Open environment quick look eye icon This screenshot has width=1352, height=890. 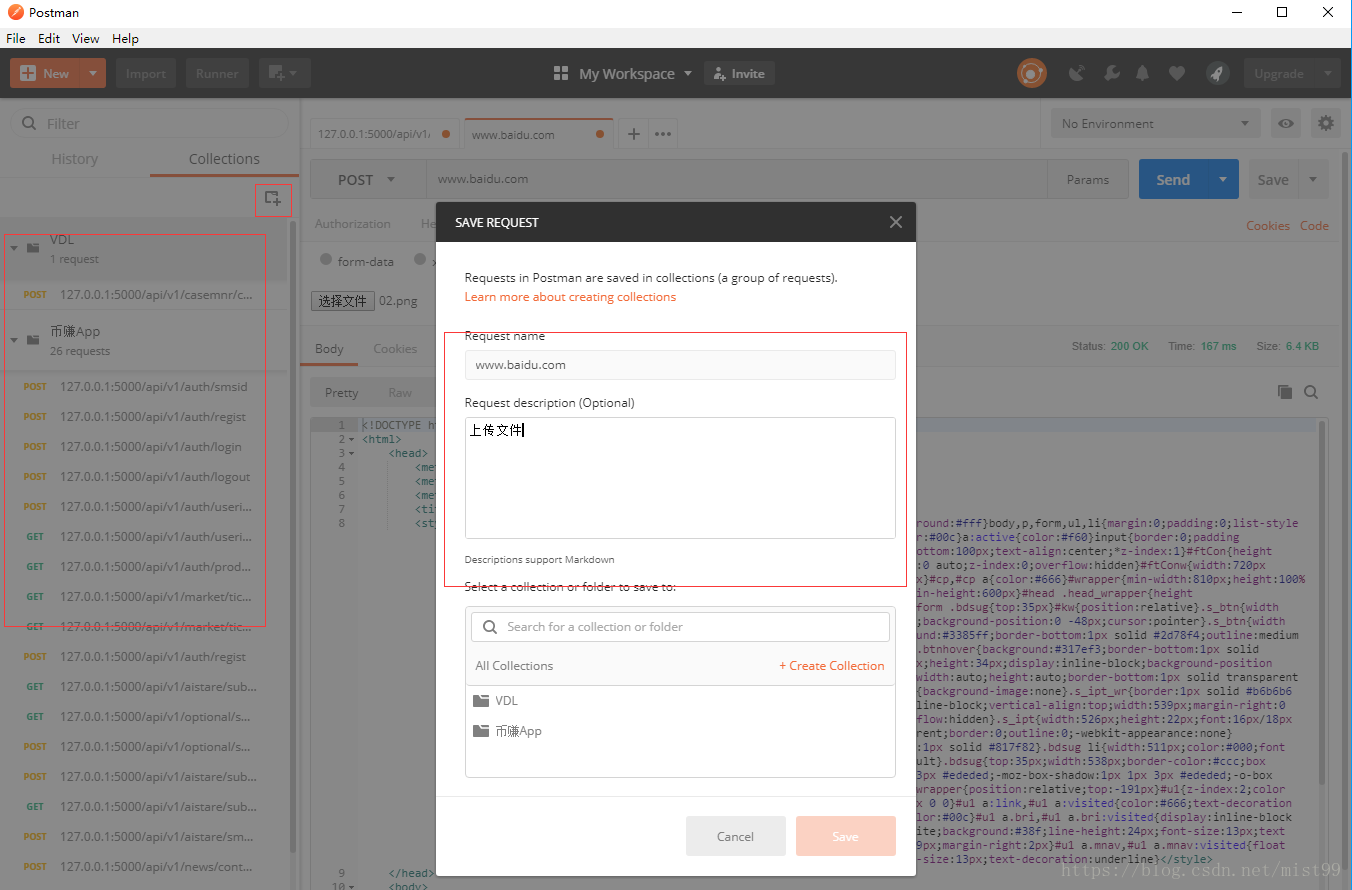point(1285,124)
